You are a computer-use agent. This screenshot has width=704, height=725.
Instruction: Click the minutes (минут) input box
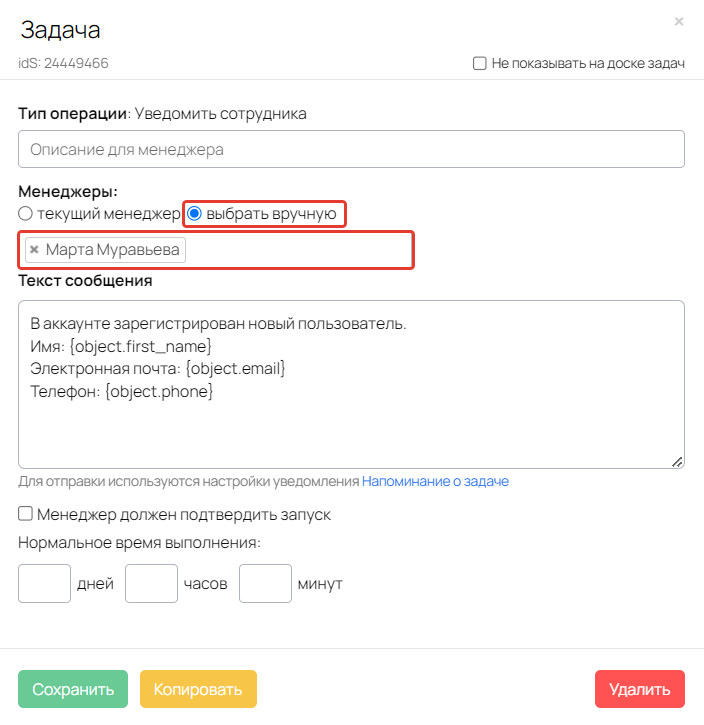point(265,583)
